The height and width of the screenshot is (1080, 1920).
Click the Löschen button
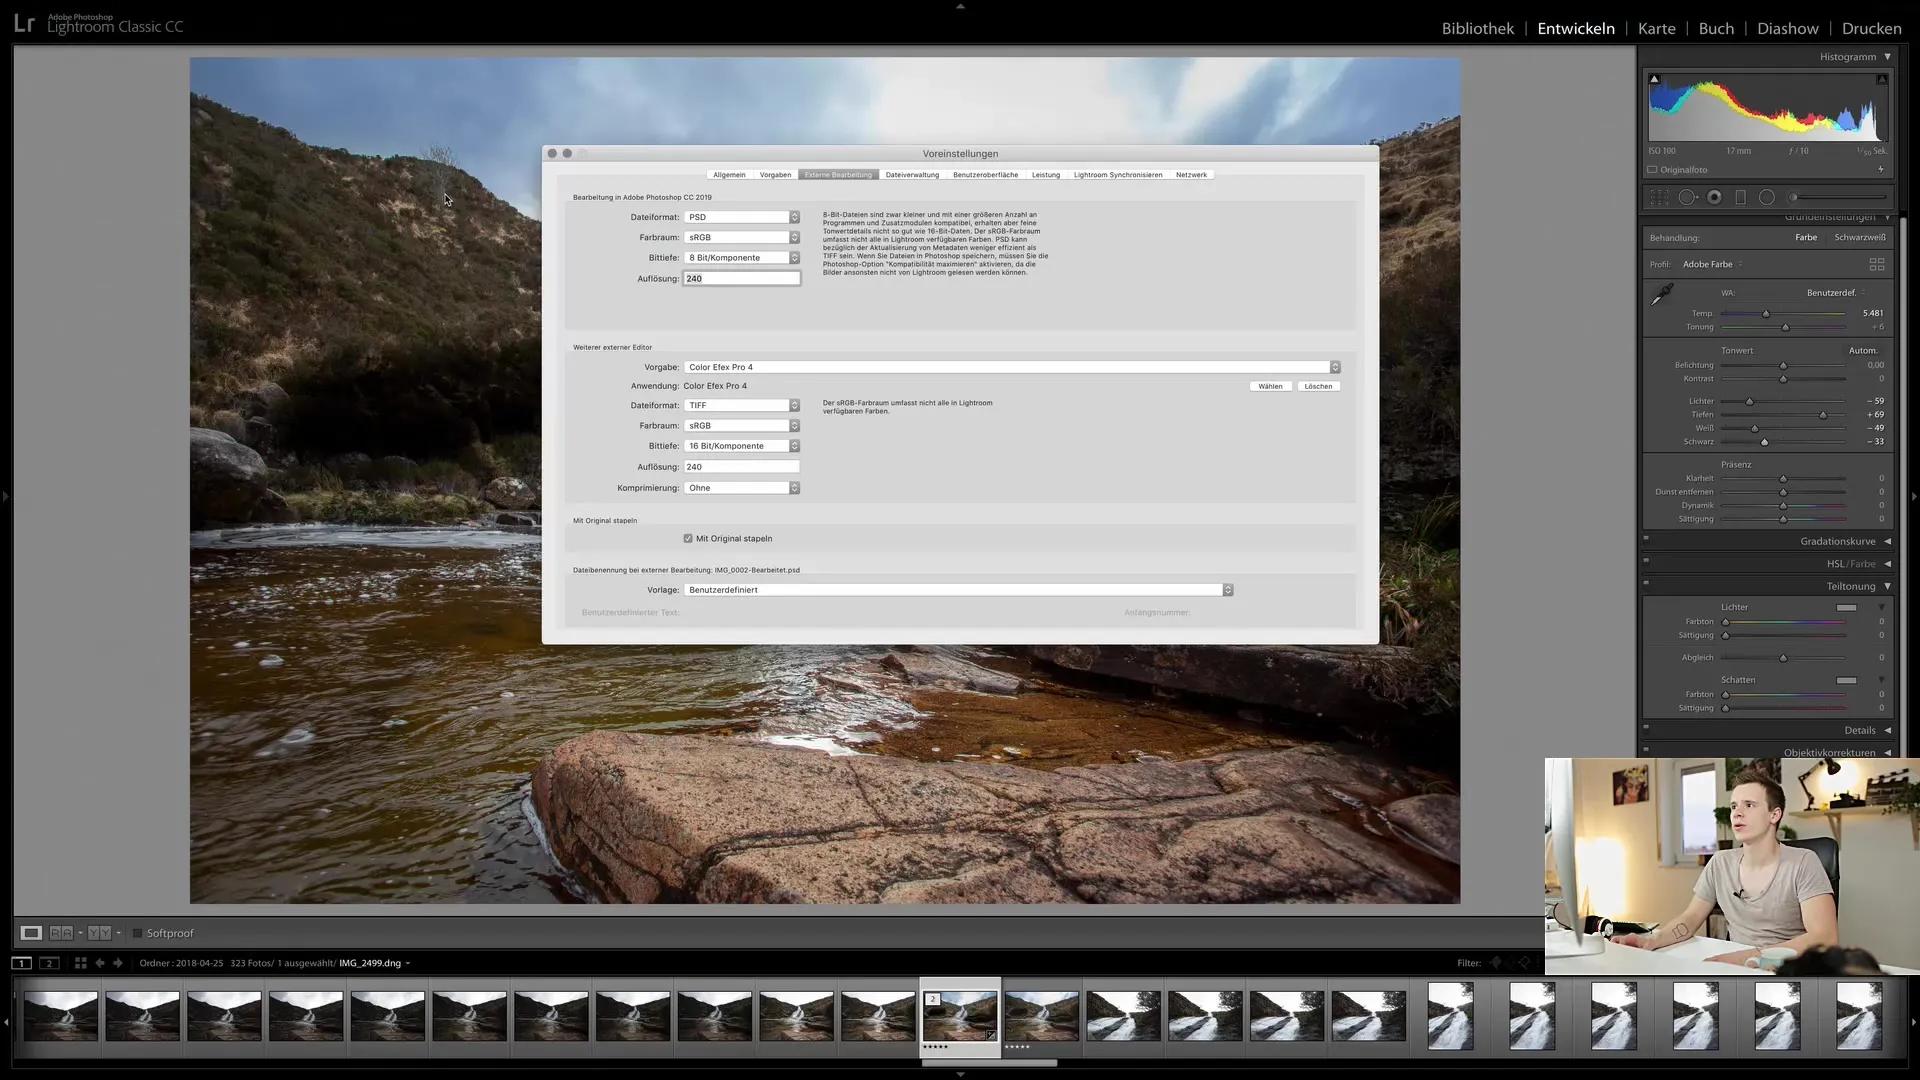coord(1318,386)
